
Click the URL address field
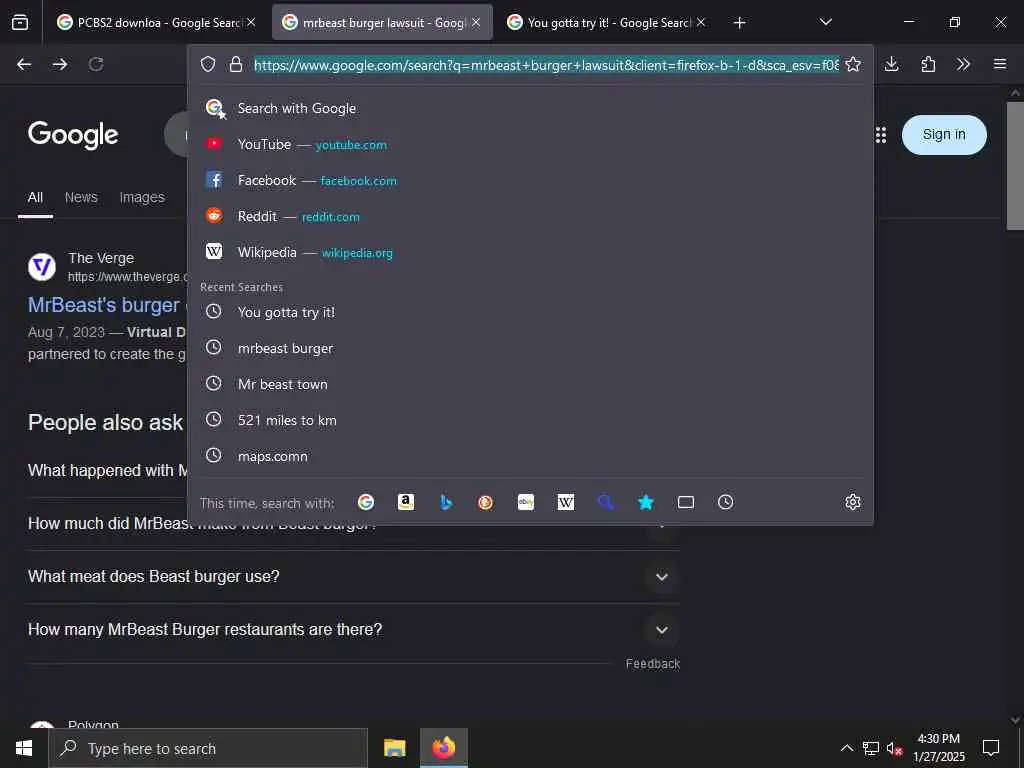click(547, 65)
